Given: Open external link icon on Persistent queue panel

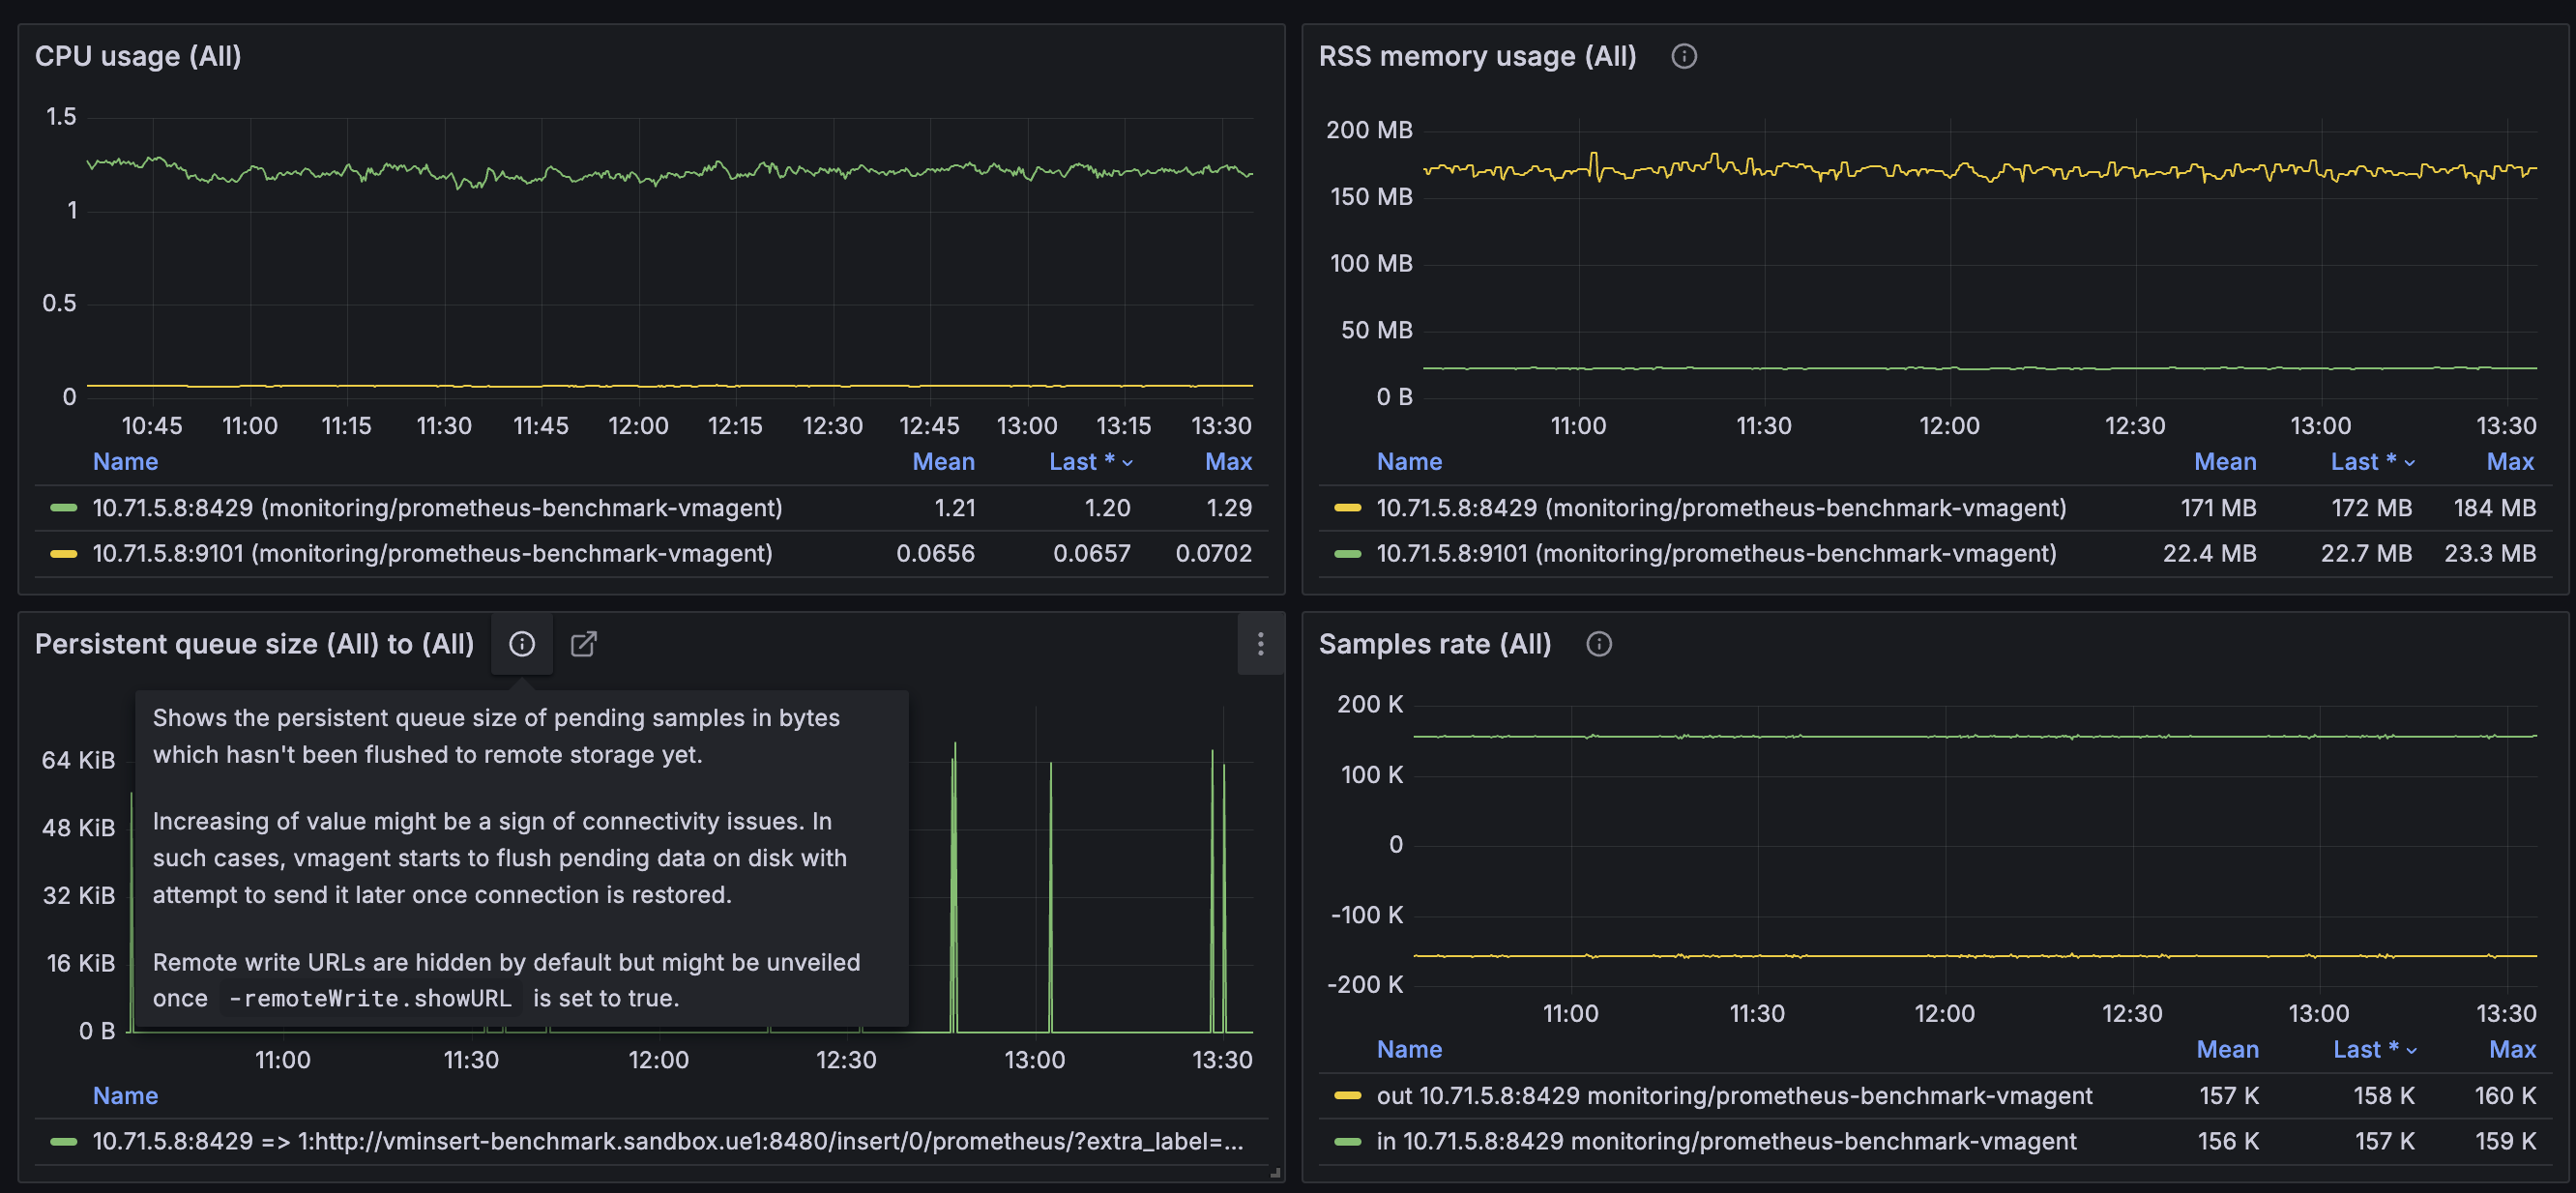Looking at the screenshot, I should [583, 644].
